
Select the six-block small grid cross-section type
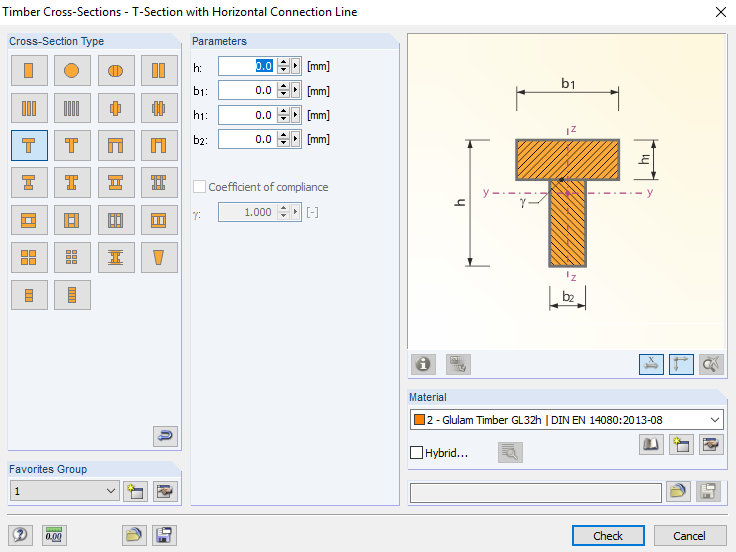click(x=72, y=257)
